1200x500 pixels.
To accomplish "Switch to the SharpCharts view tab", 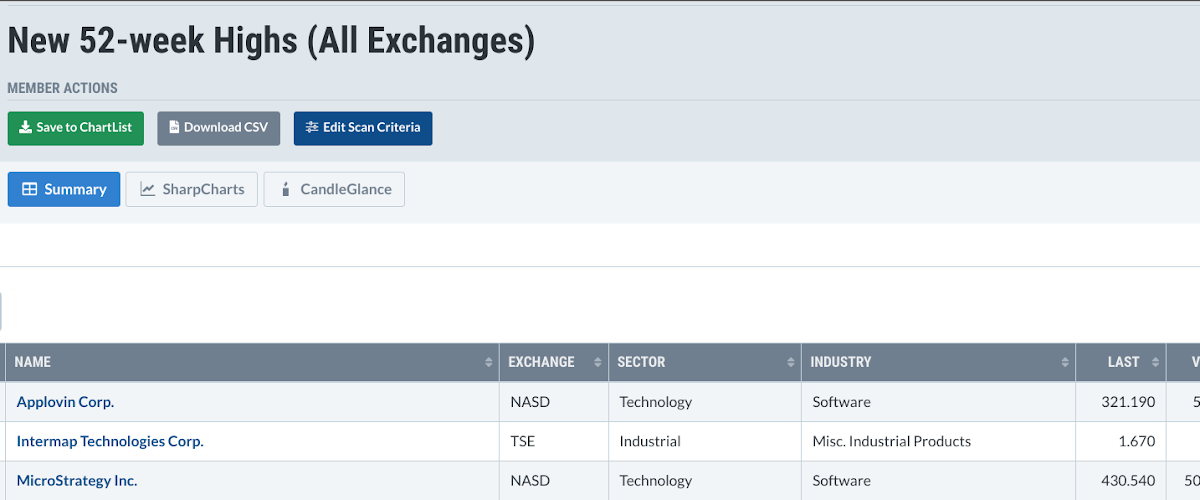I will click(x=192, y=189).
